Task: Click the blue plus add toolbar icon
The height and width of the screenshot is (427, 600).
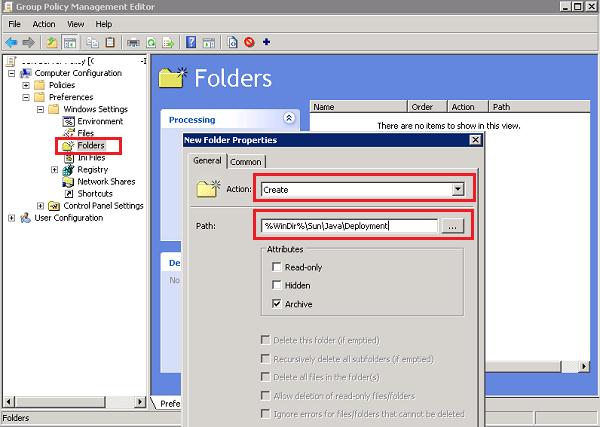Action: (267, 43)
